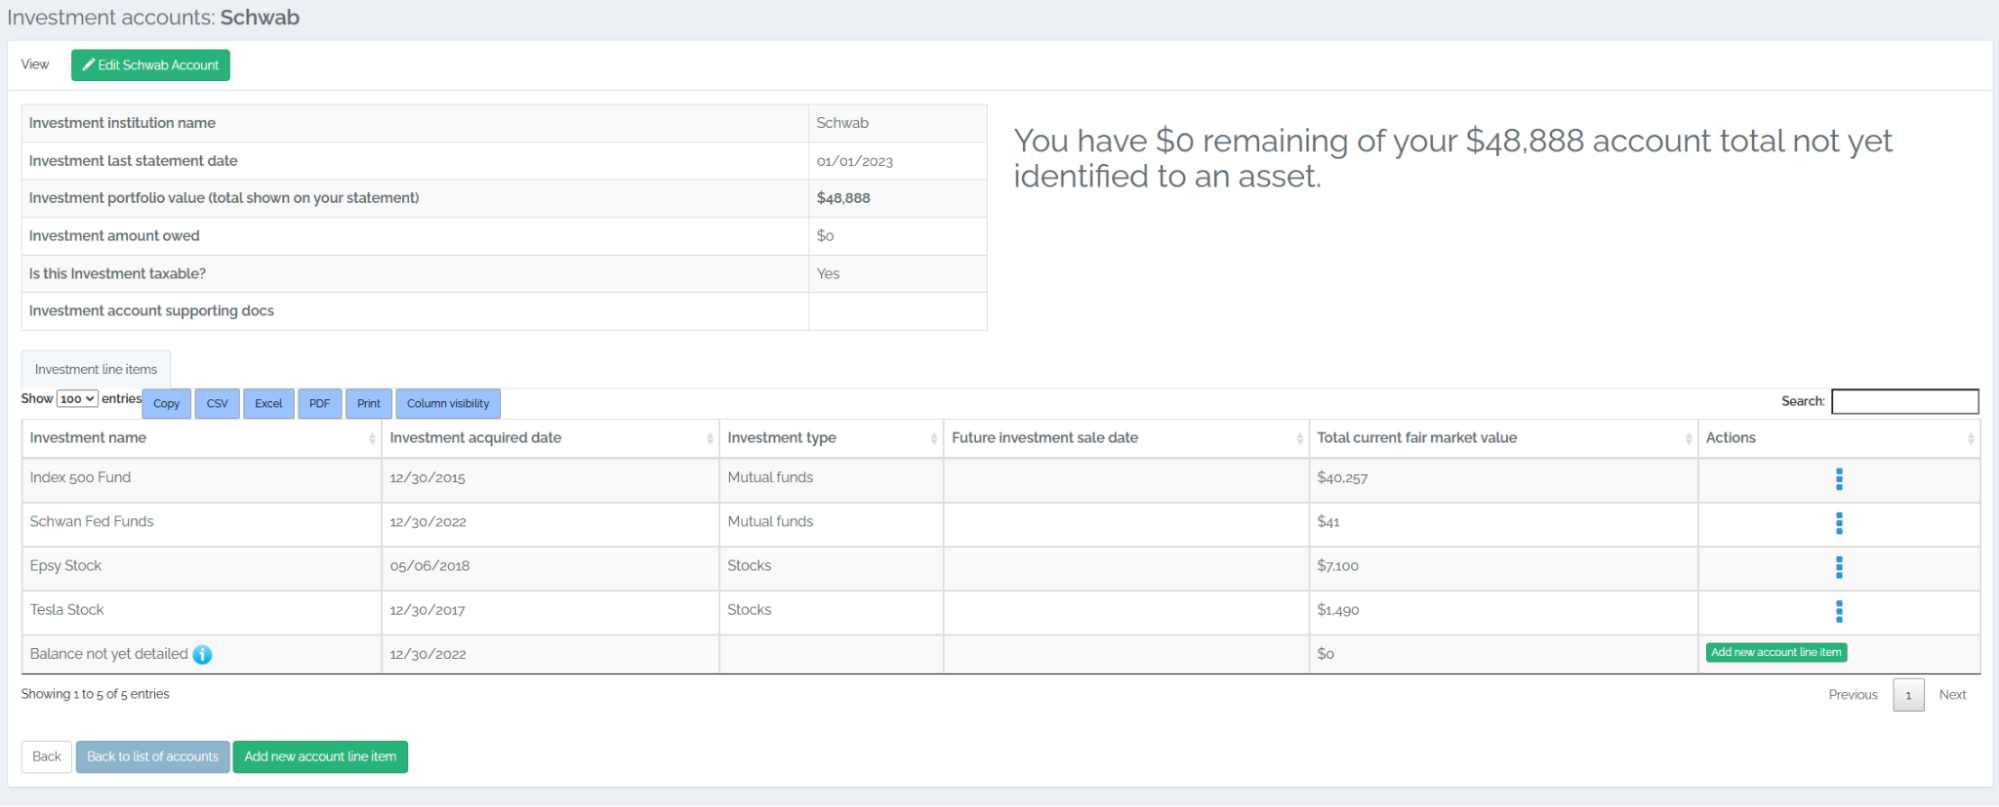Go to Next page
Viewport: 1999px width, 807px height.
tap(1952, 695)
